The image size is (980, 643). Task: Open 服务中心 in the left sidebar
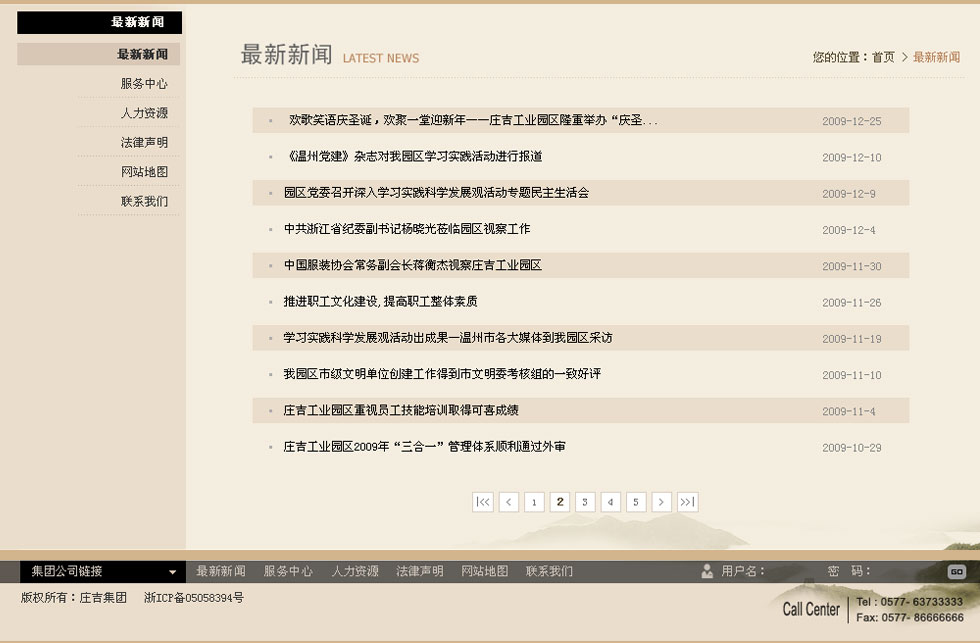click(144, 84)
